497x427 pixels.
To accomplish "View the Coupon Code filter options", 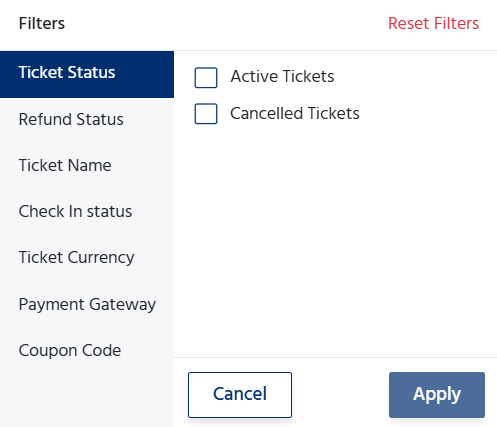I will tap(87, 350).
